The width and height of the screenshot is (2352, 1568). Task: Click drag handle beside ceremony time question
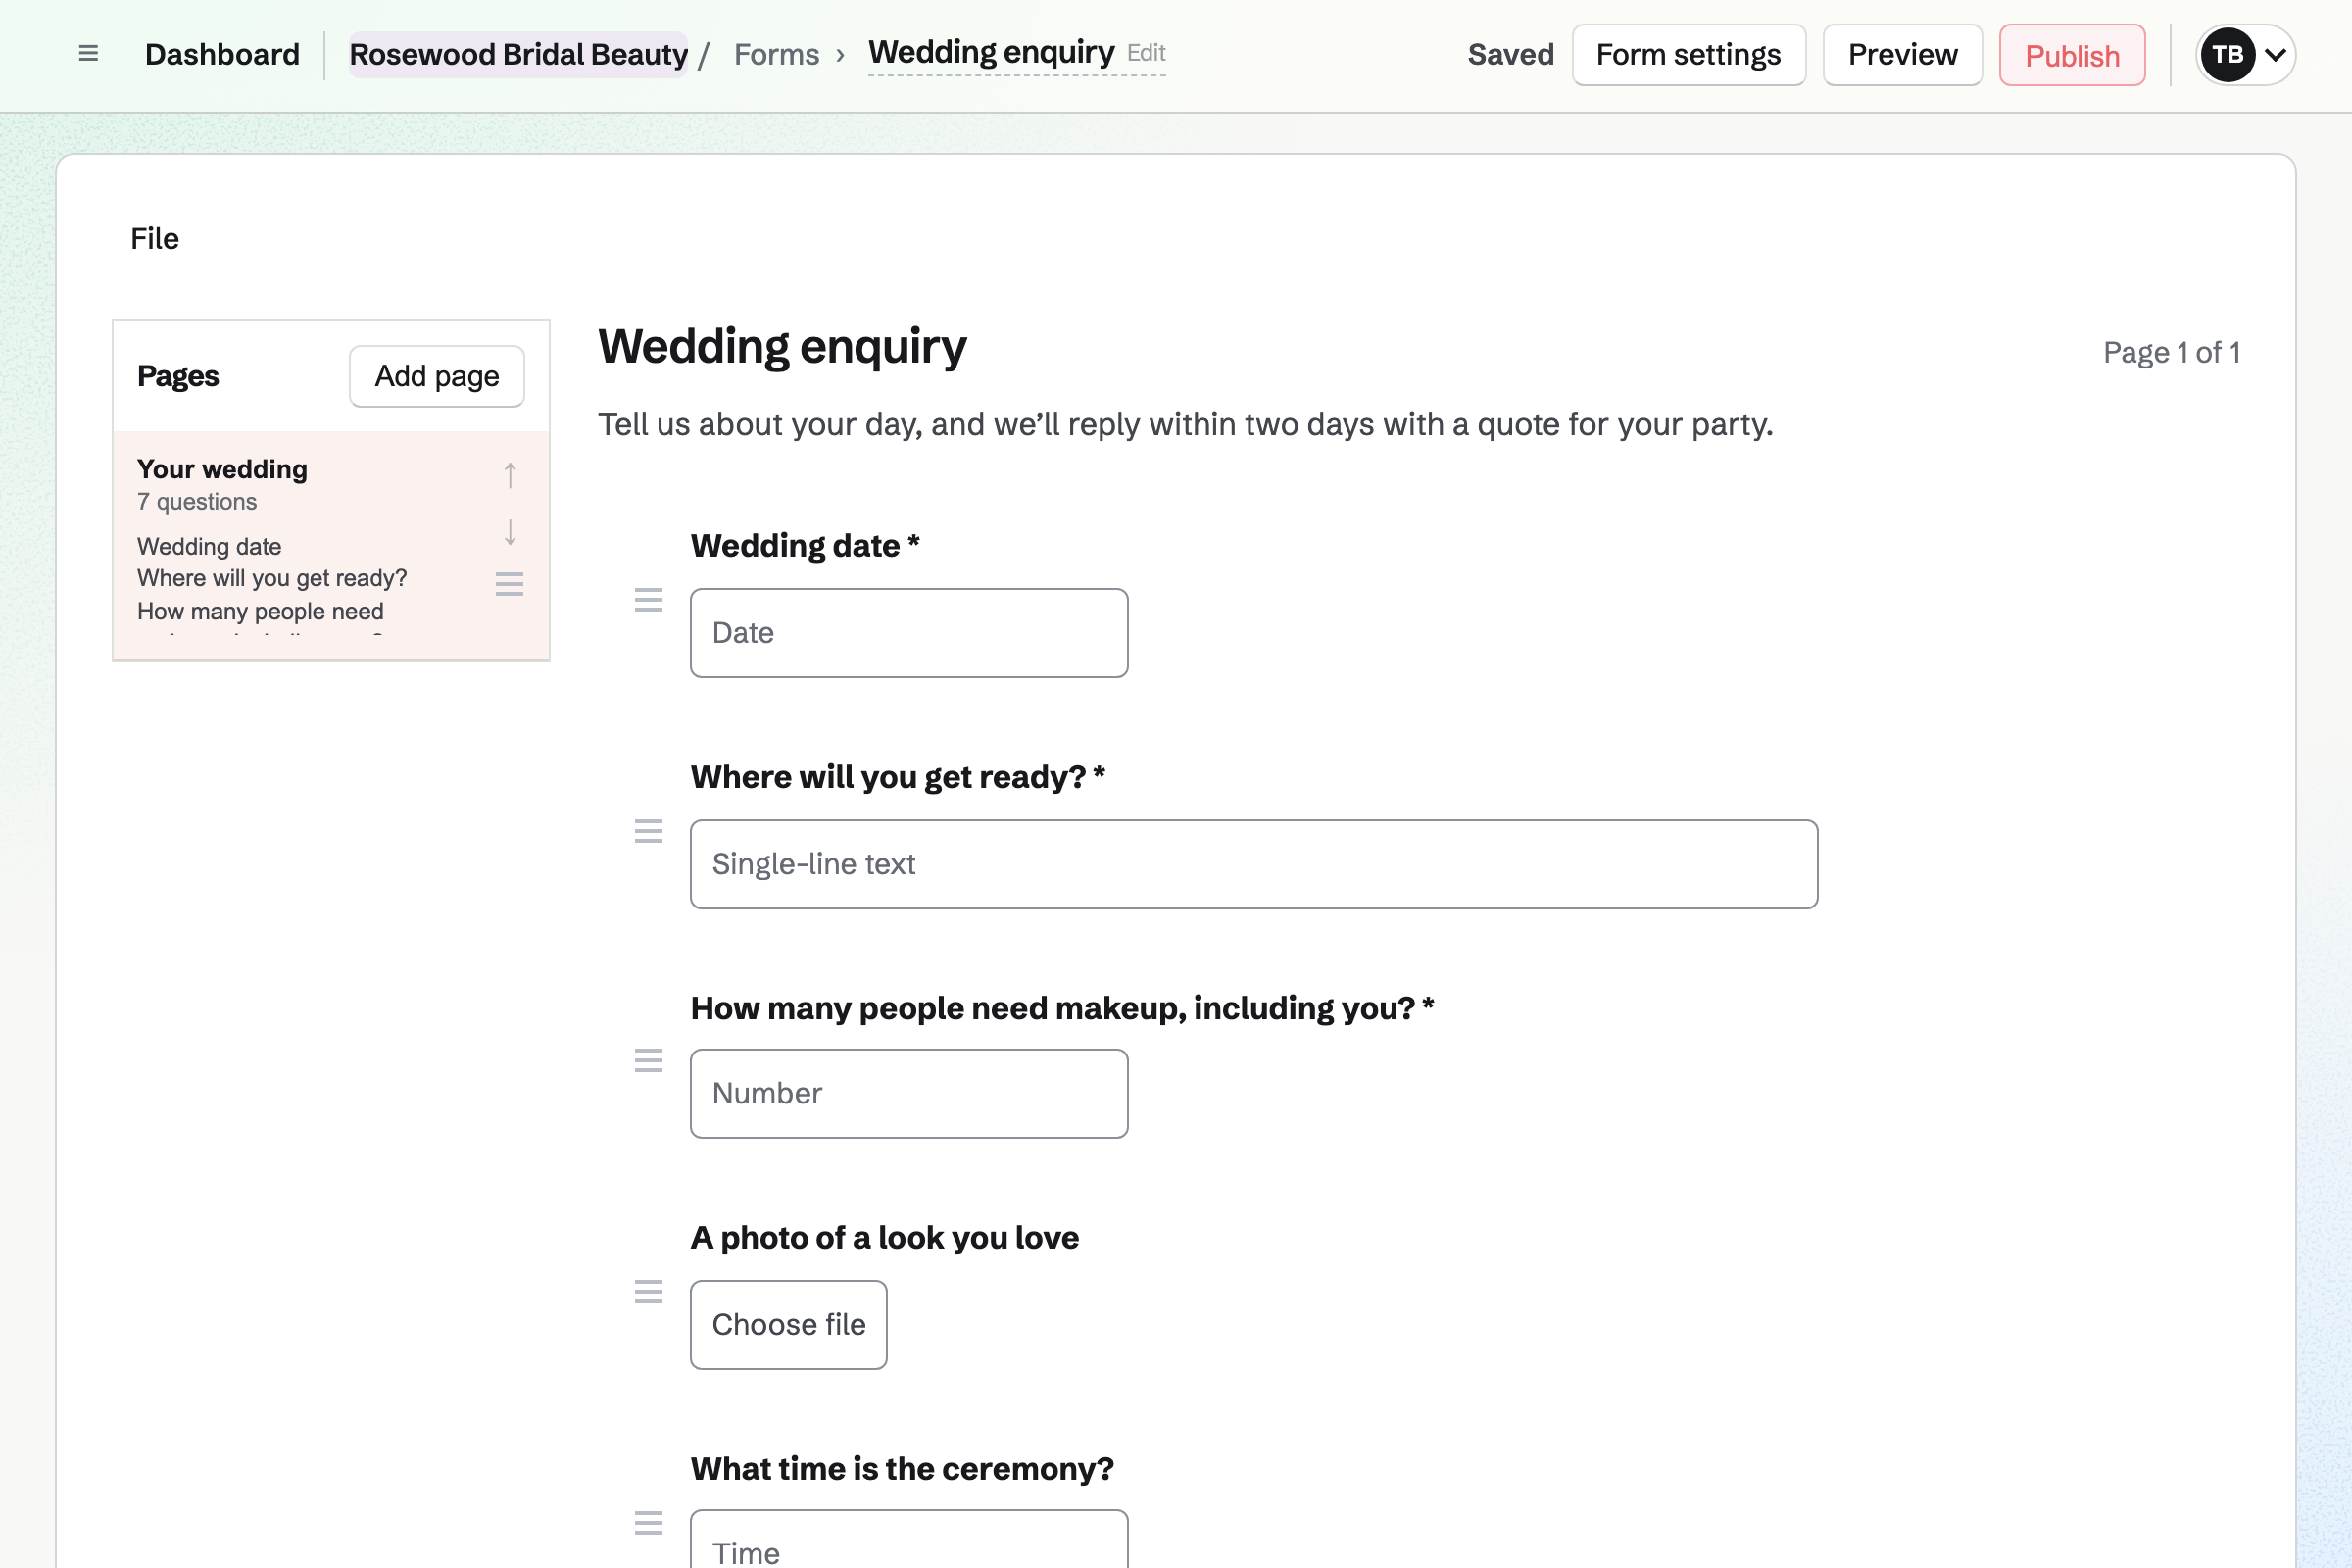click(649, 1523)
